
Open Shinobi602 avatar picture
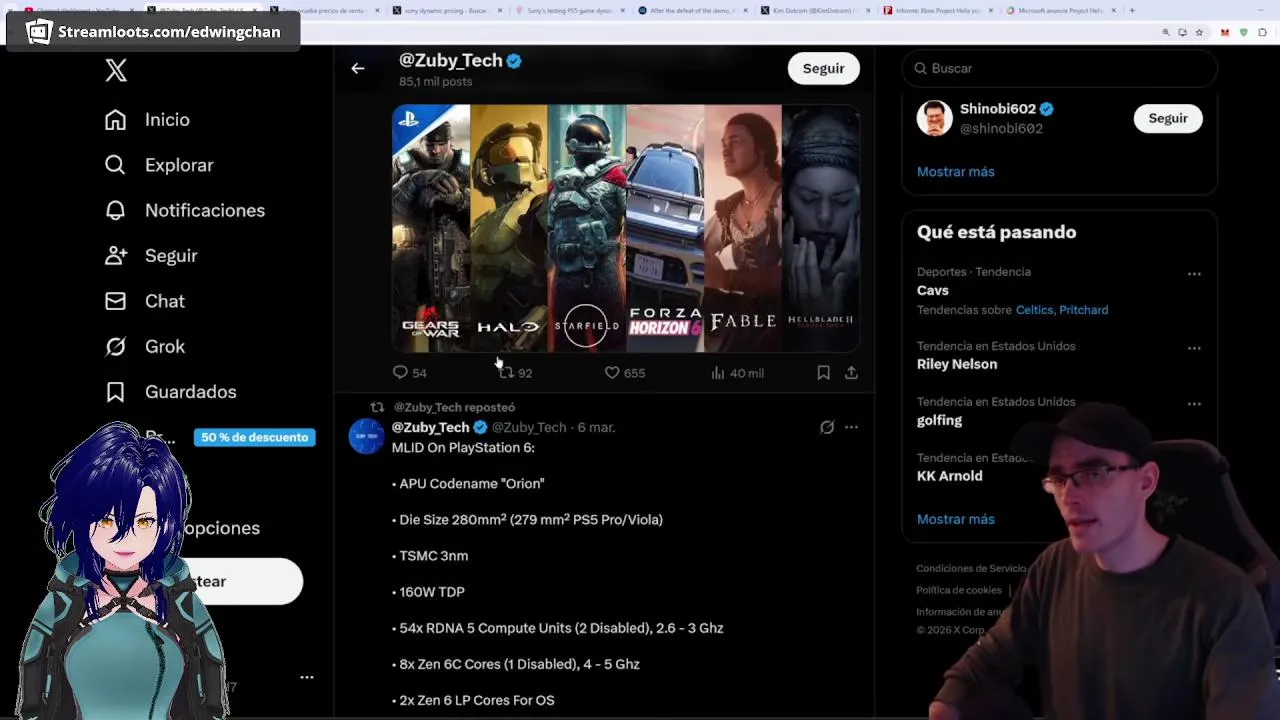pos(935,118)
